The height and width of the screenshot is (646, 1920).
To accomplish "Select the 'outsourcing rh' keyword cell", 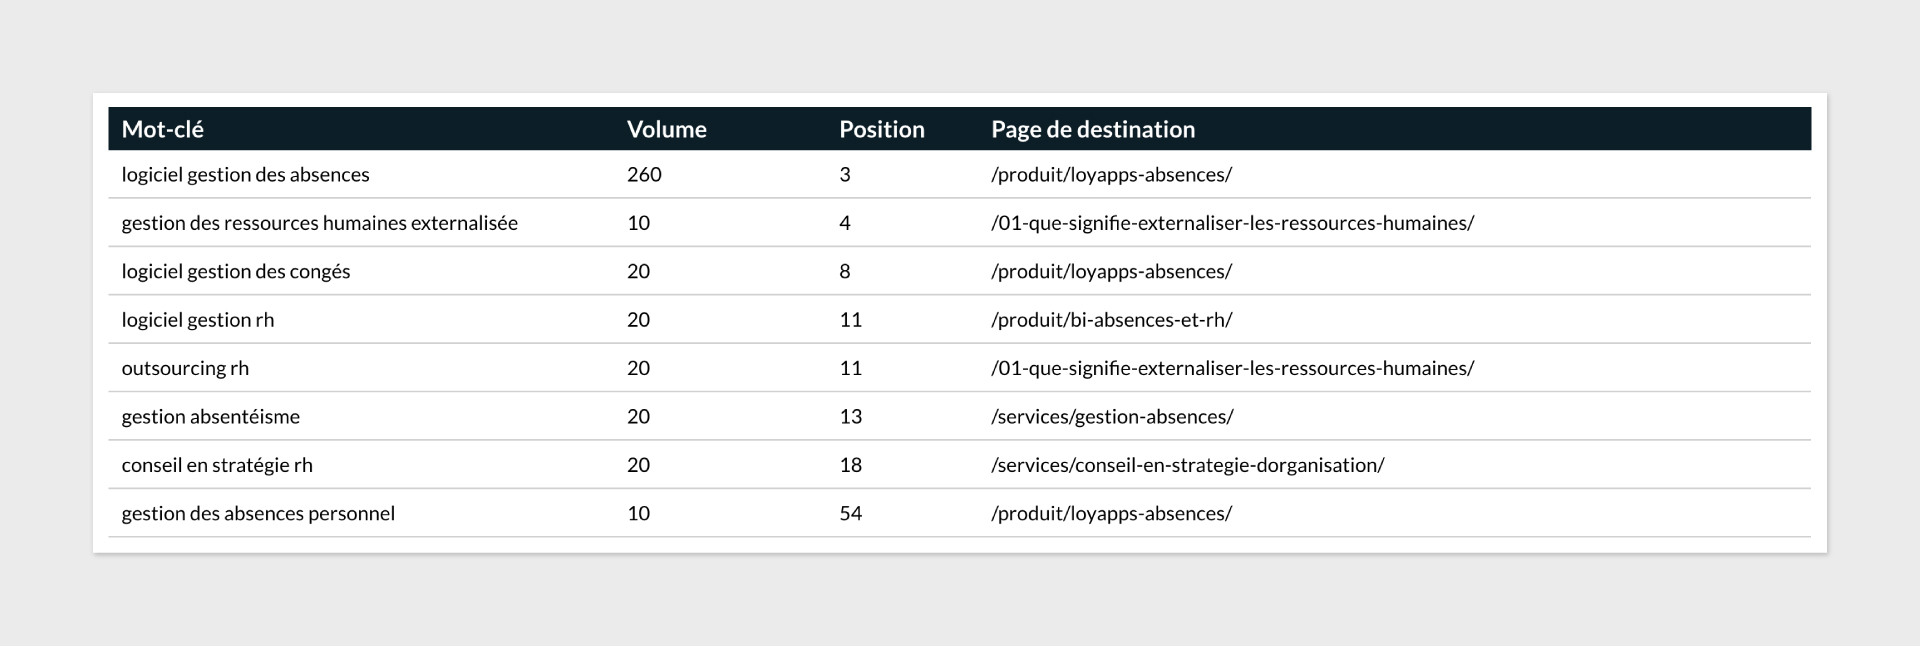I will [x=185, y=368].
